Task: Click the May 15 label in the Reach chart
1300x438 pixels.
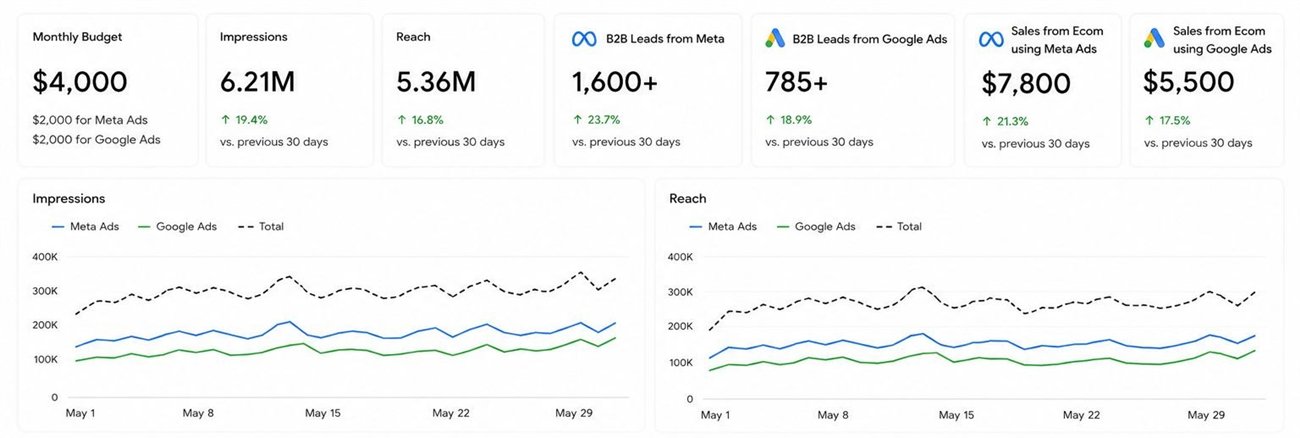Action: pos(958,414)
